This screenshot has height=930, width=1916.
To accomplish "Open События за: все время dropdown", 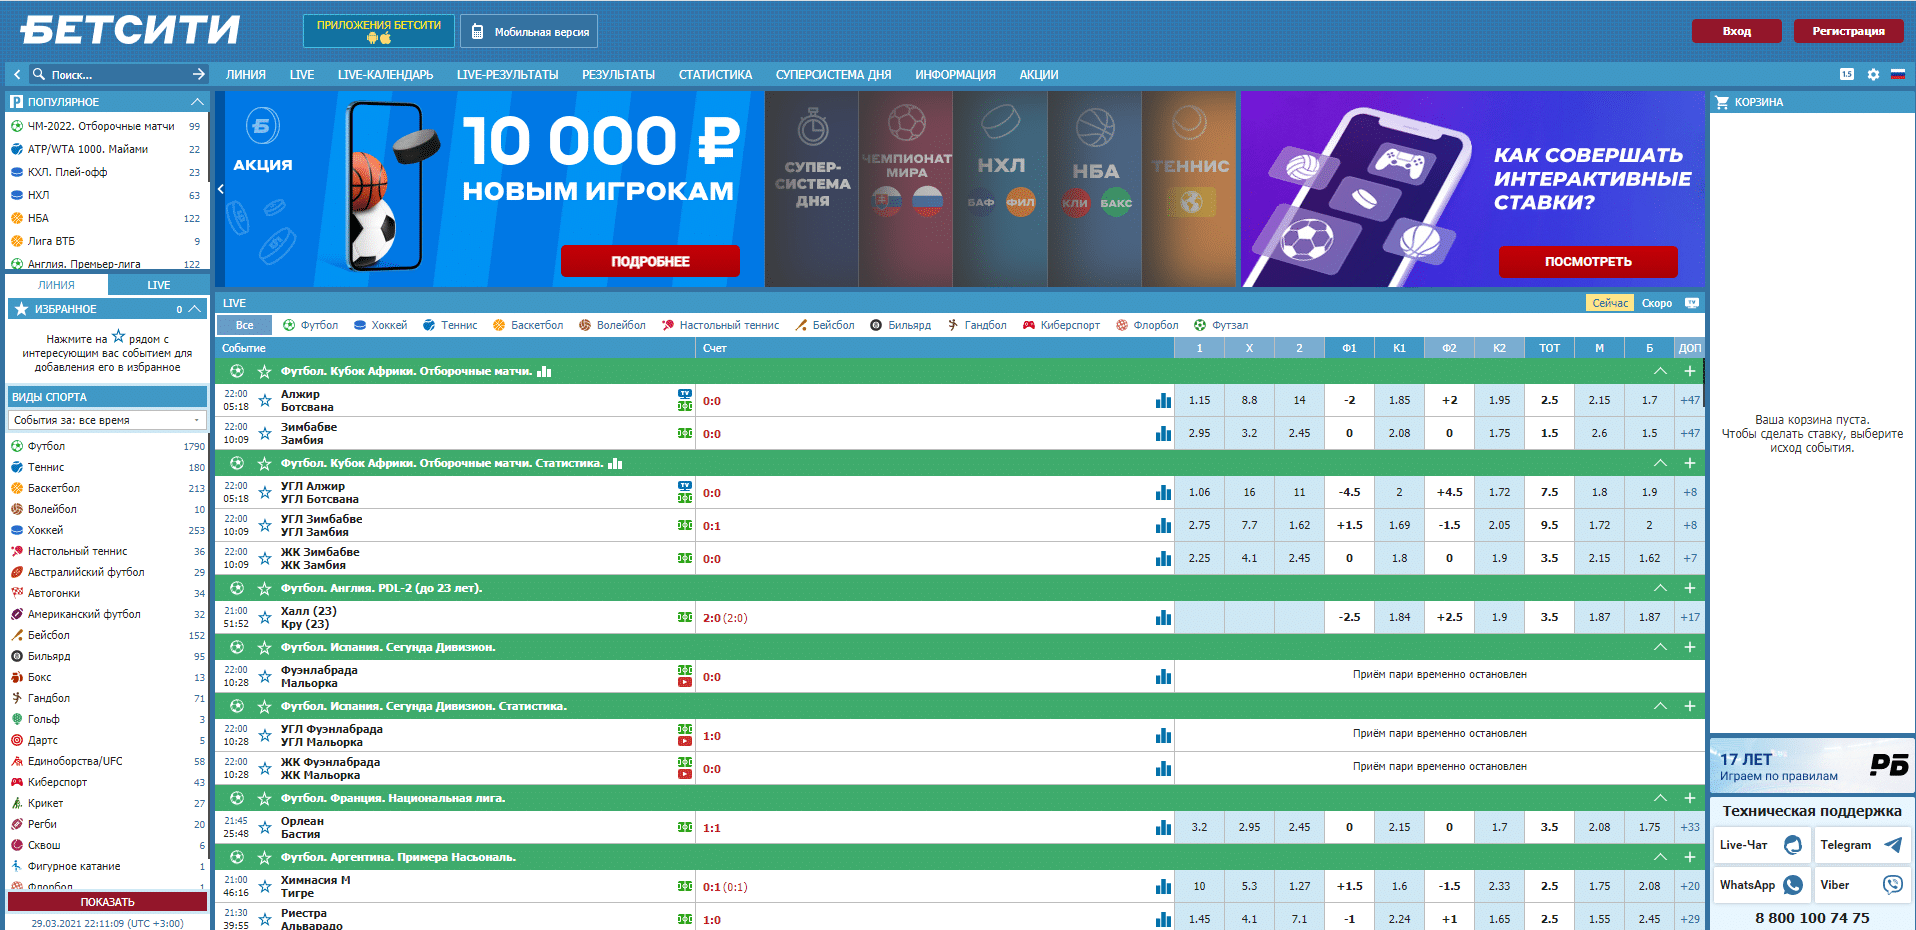I will (x=107, y=420).
